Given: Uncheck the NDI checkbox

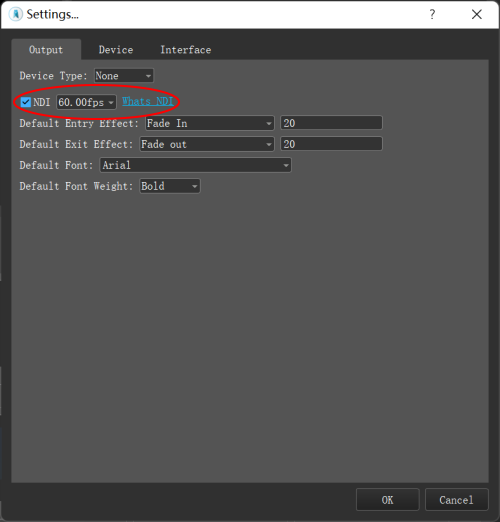Looking at the screenshot, I should coord(26,102).
